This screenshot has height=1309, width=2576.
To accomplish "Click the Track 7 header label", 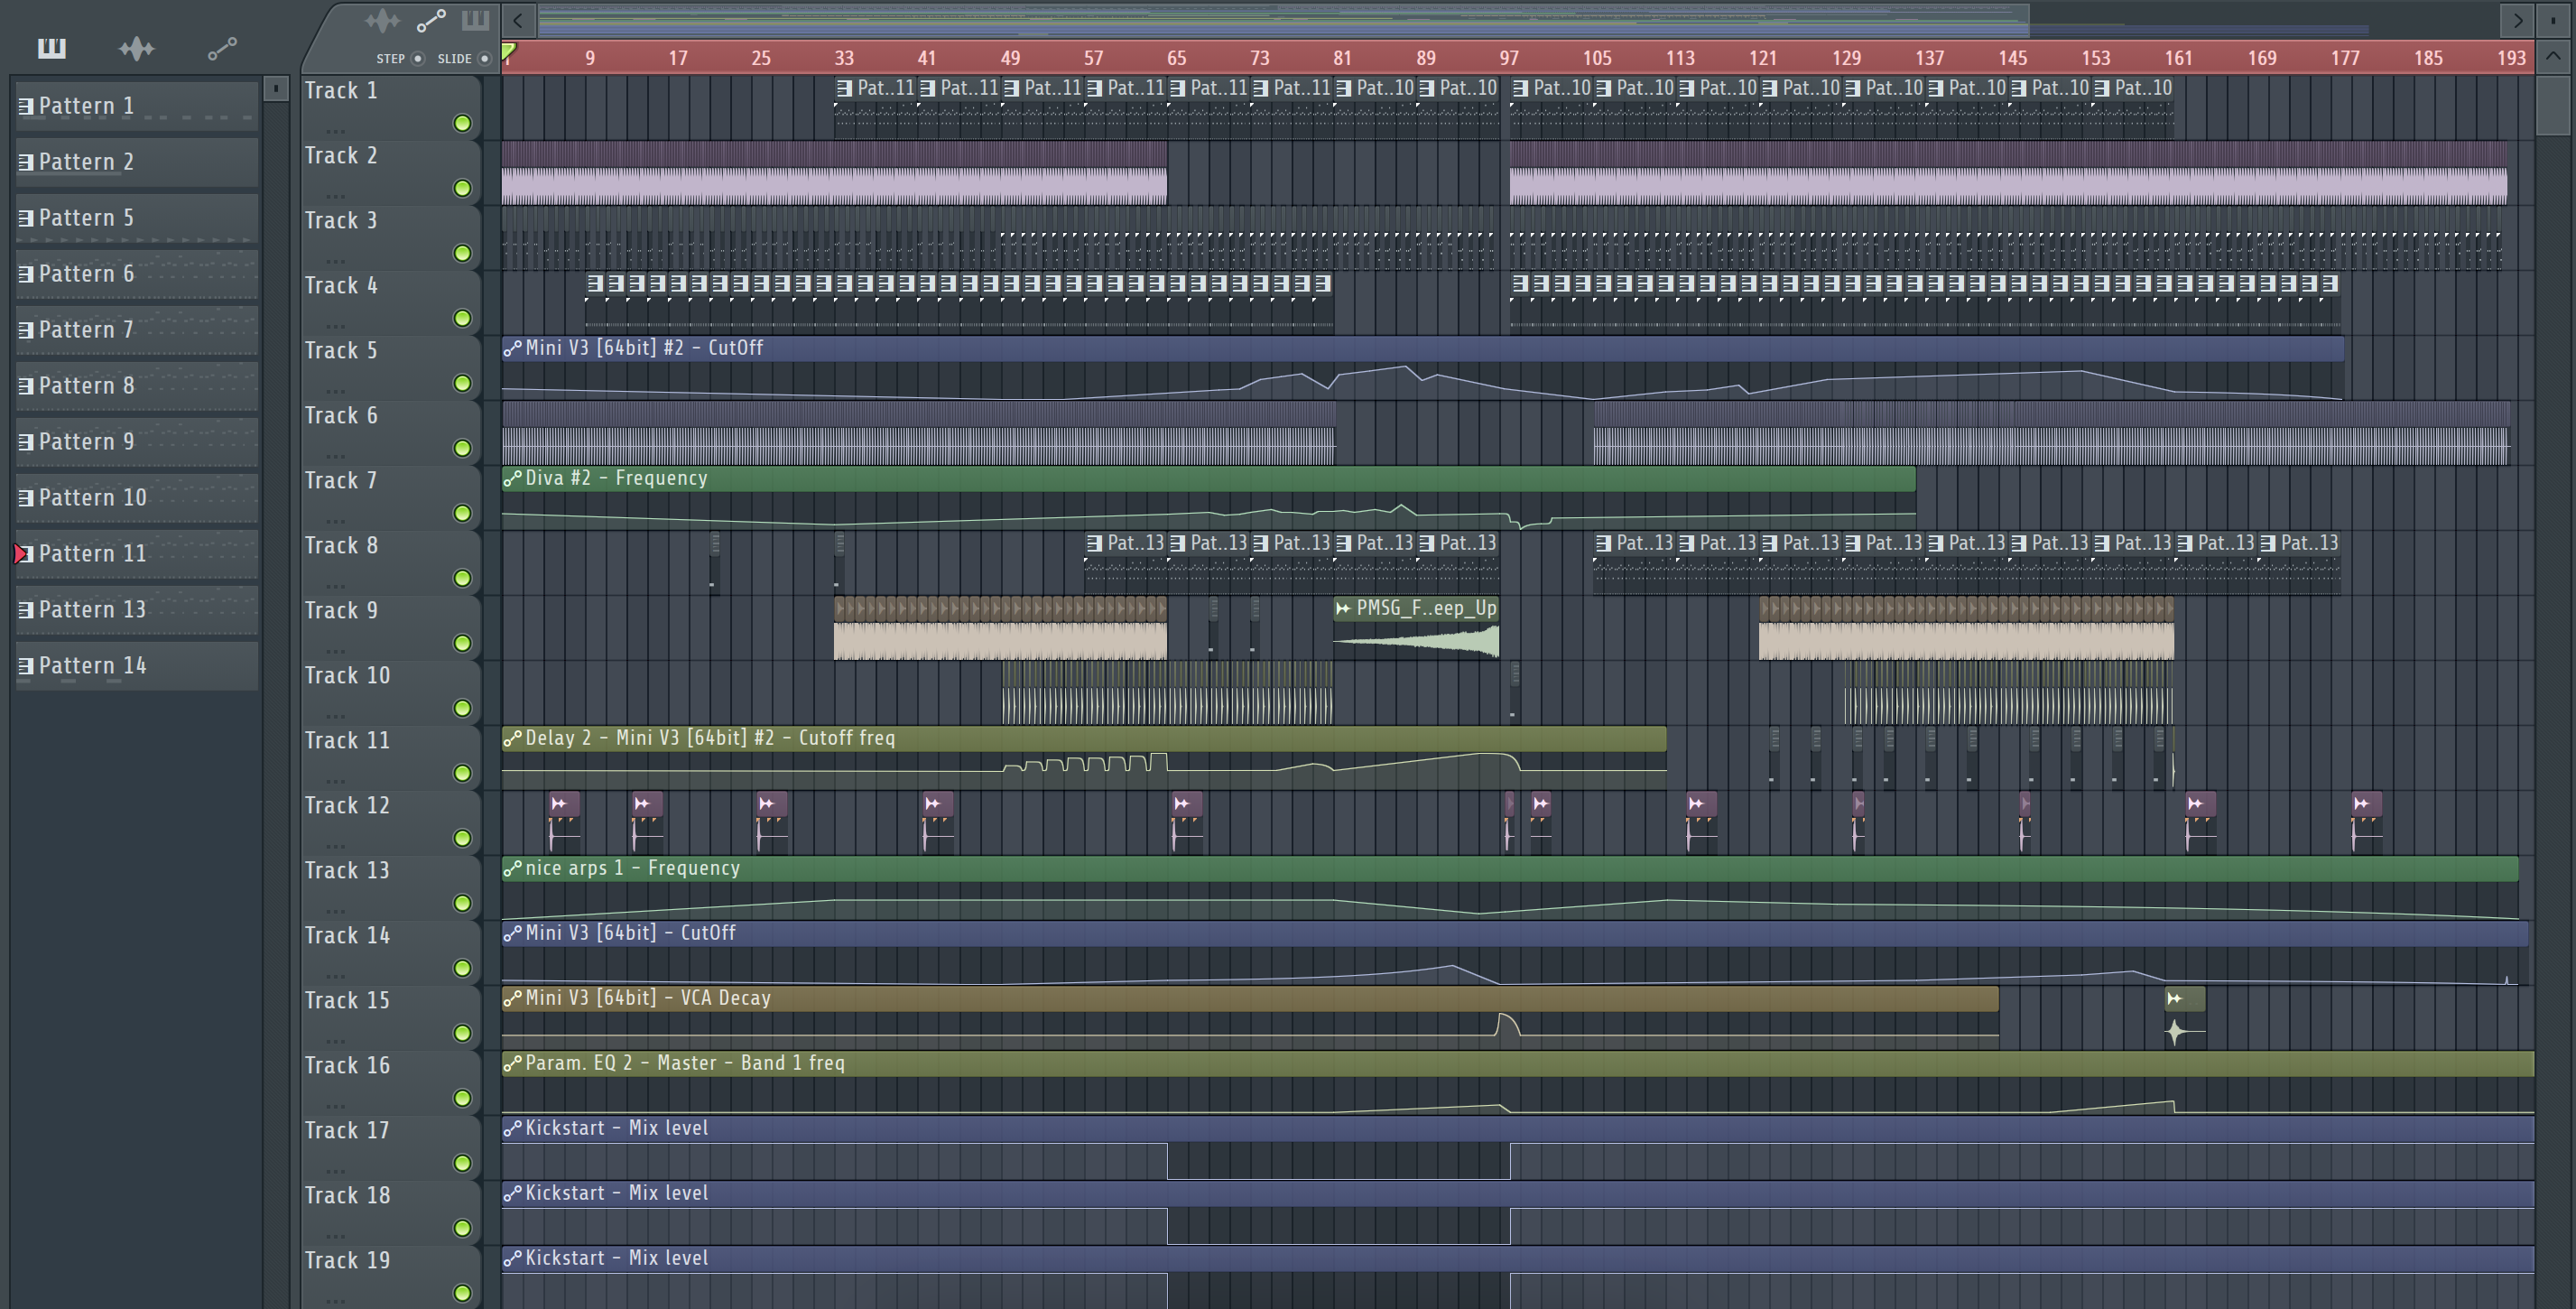I will point(342,481).
